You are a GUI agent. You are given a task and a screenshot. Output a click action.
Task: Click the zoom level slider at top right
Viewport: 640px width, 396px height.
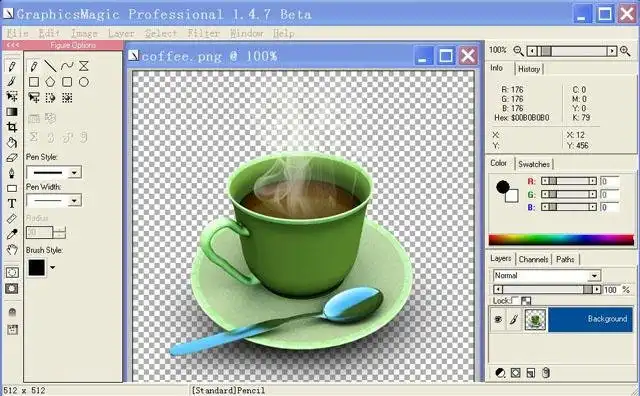click(x=571, y=51)
